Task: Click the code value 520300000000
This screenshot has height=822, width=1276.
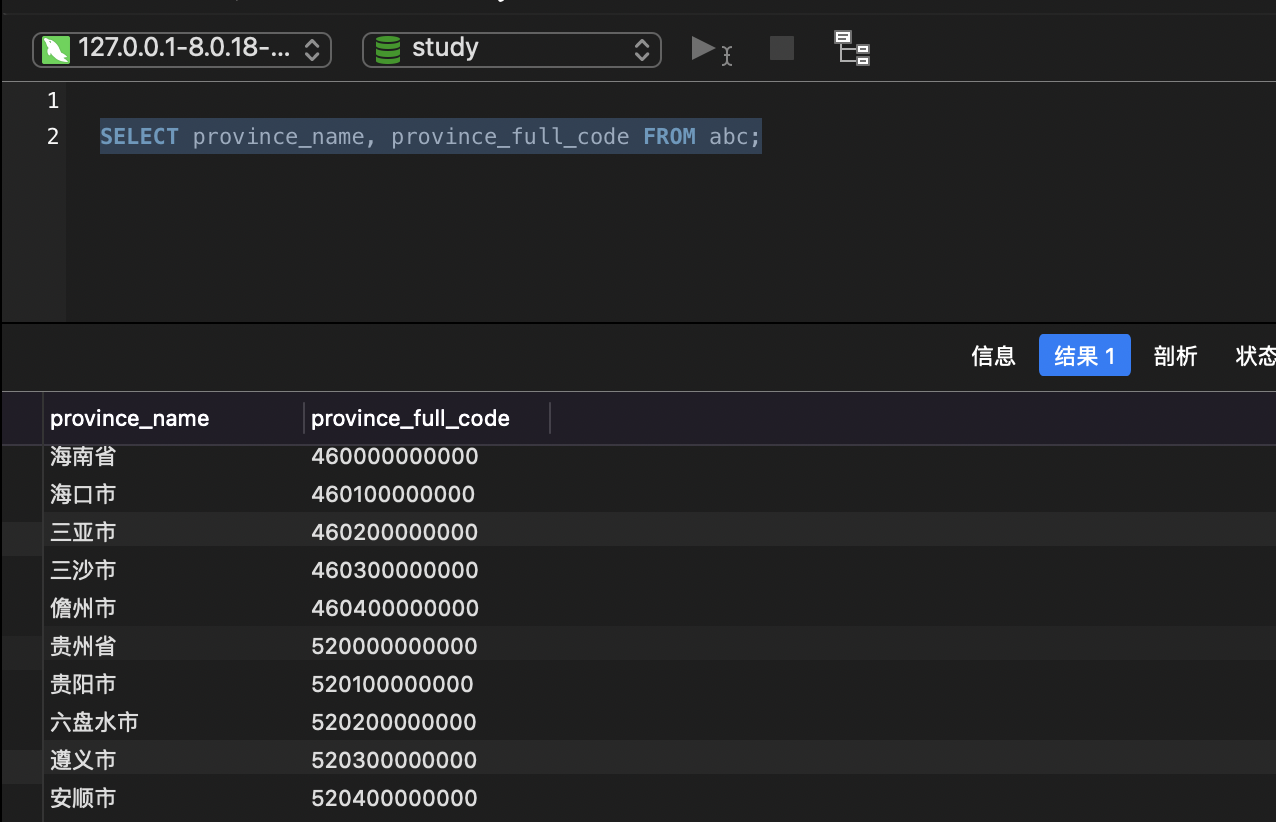Action: coord(394,760)
